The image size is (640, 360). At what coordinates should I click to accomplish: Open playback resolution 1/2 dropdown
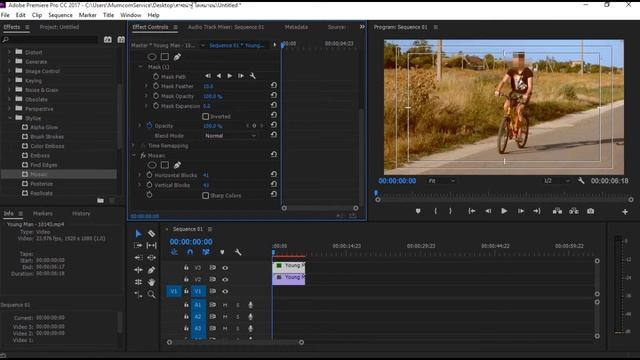click(x=556, y=180)
